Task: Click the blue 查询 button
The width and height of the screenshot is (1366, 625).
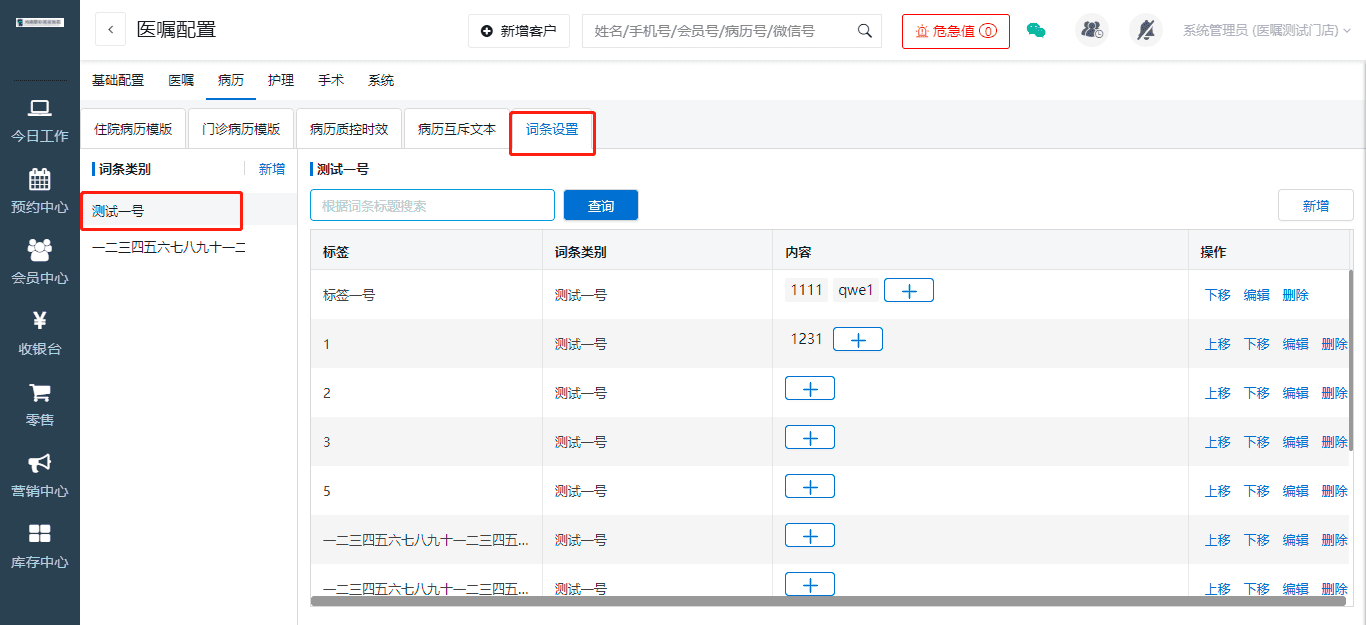Action: pyautogui.click(x=600, y=206)
